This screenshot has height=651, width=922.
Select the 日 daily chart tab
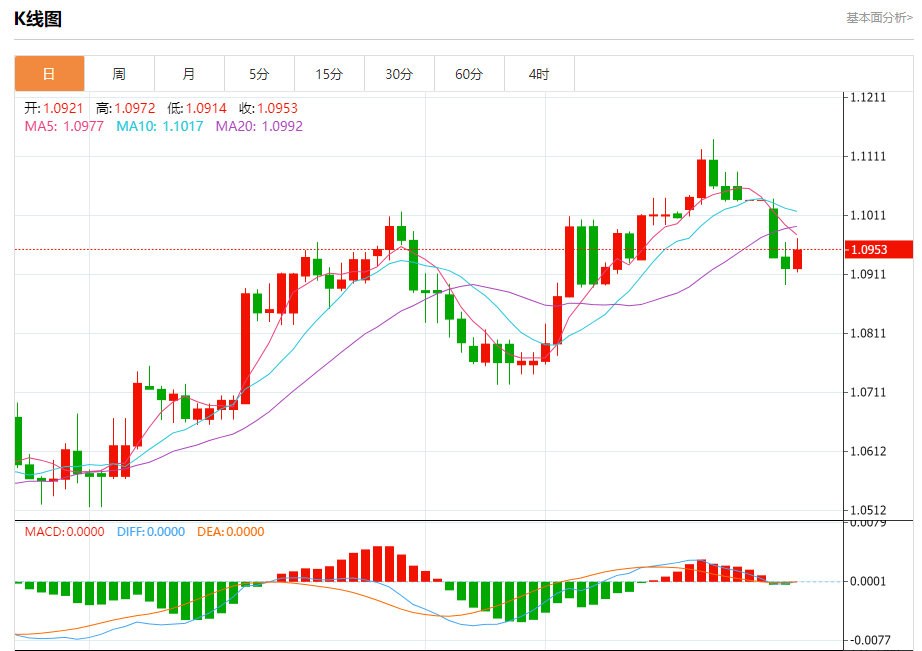[x=49, y=74]
